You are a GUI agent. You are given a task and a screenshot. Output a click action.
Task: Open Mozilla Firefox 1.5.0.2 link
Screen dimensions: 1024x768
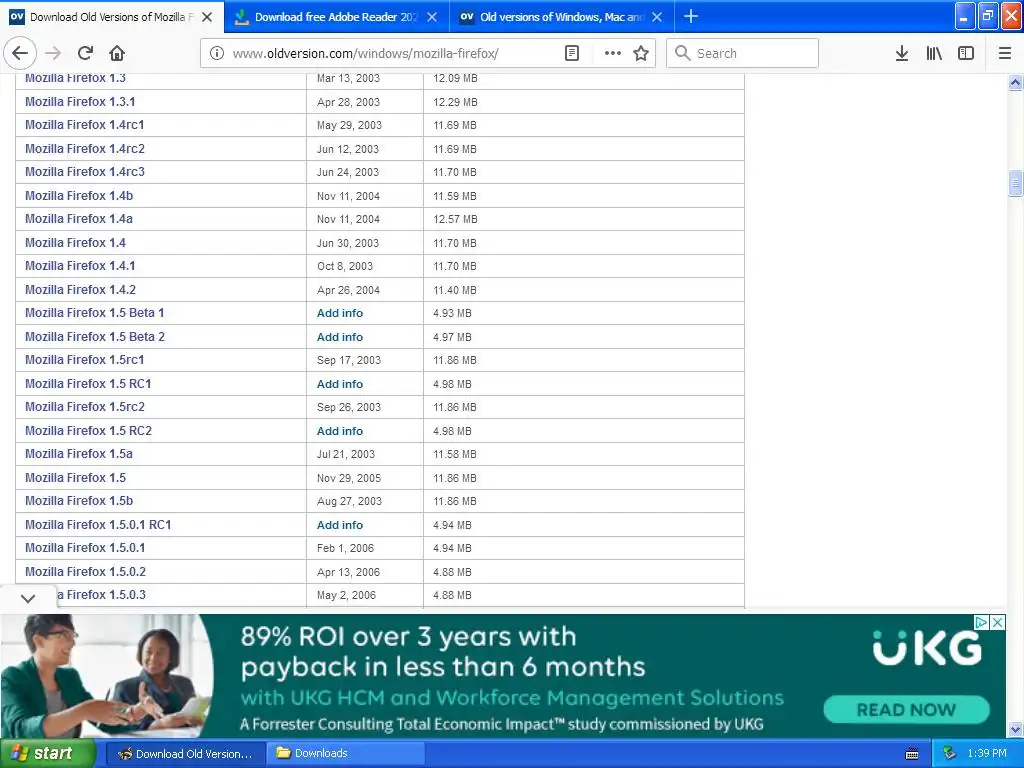[x=85, y=572]
